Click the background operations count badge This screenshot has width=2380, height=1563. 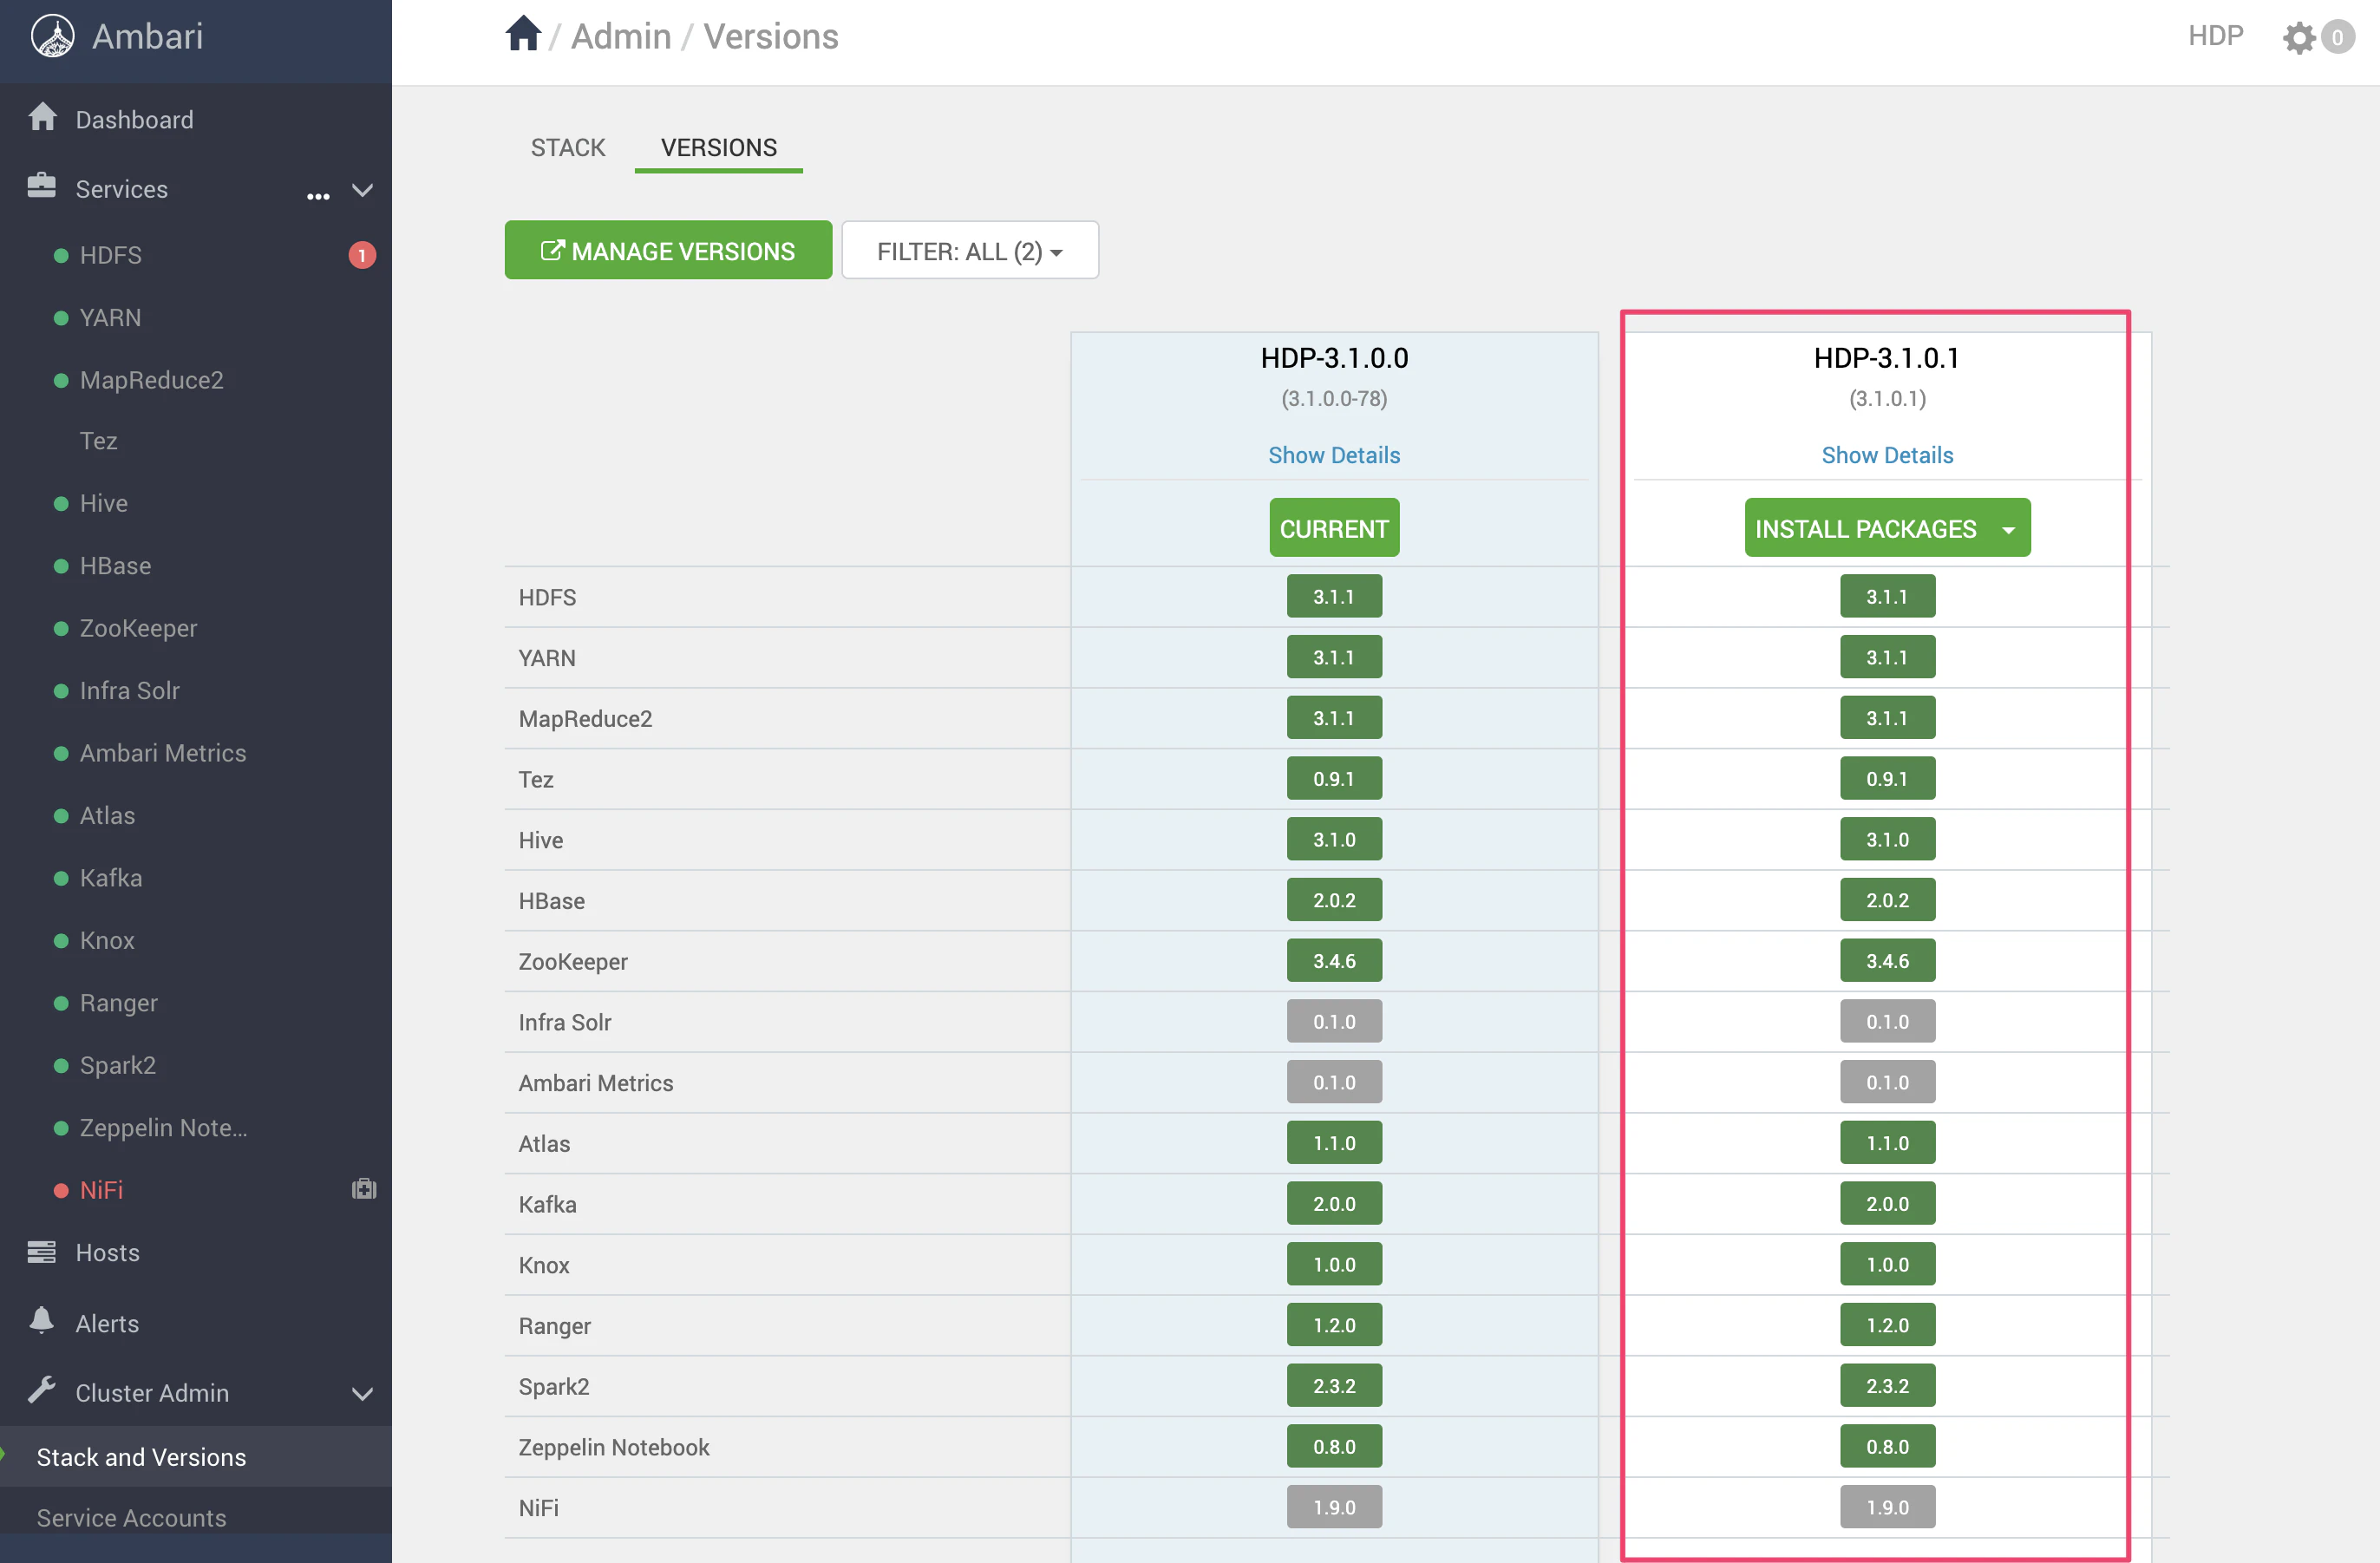(2337, 38)
